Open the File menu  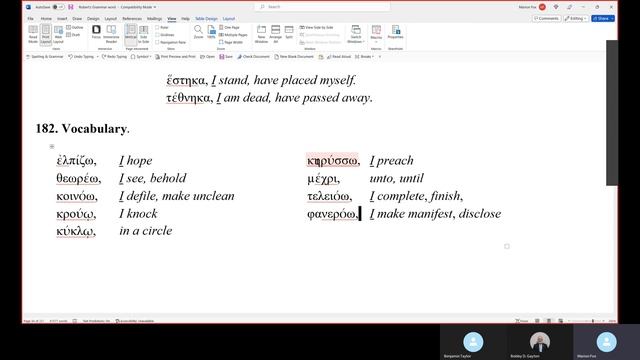[x=31, y=19]
